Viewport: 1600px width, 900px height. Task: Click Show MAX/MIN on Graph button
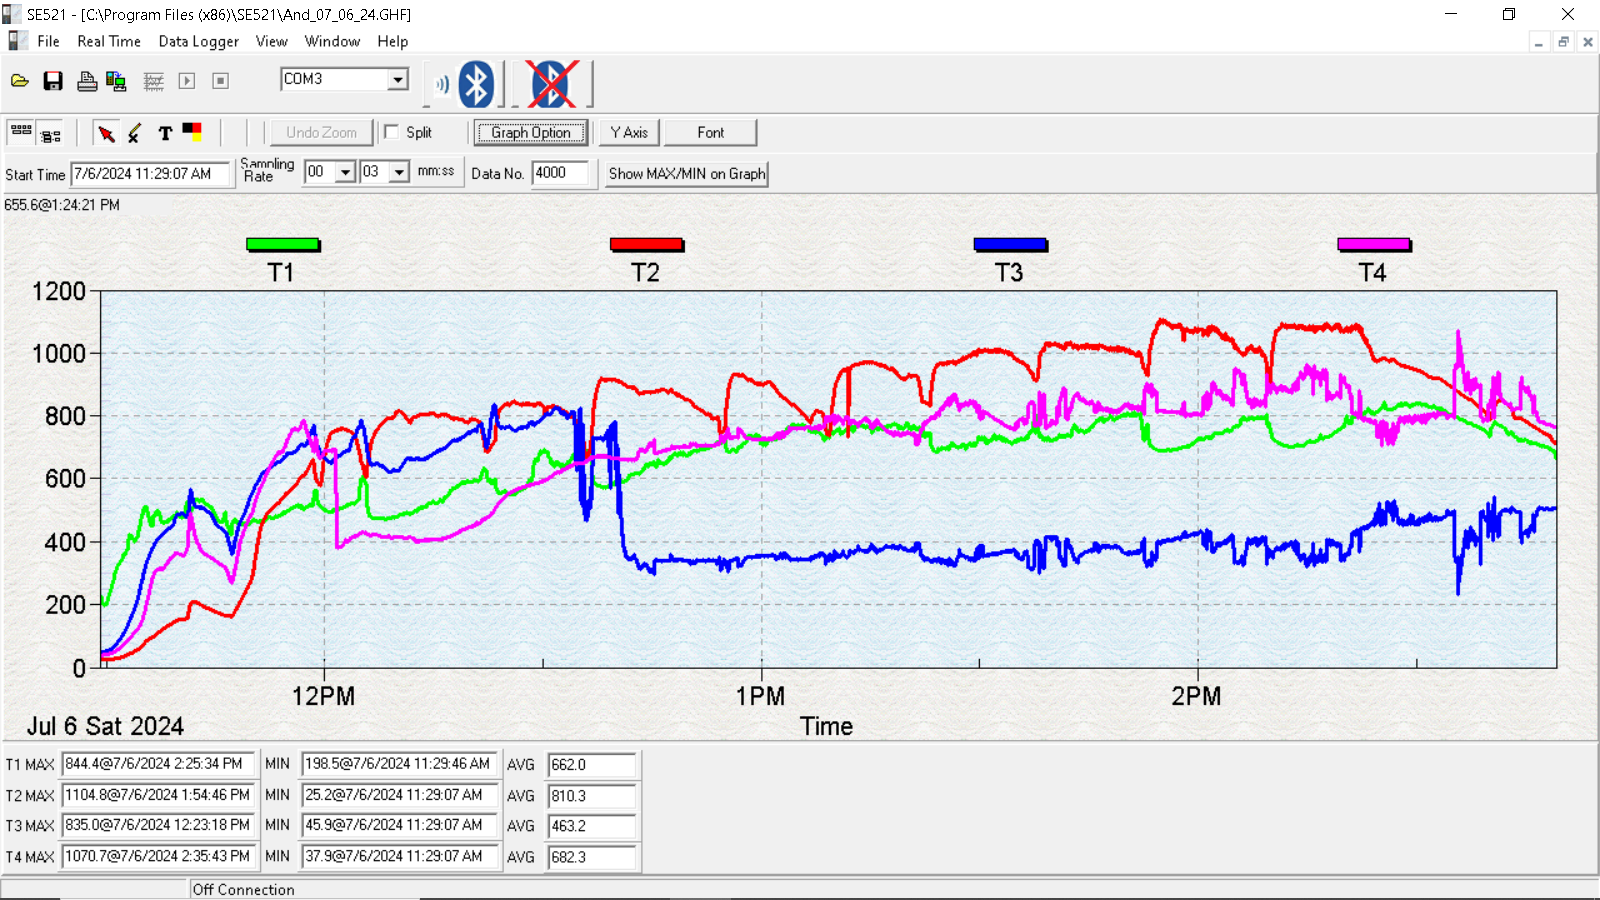point(687,174)
